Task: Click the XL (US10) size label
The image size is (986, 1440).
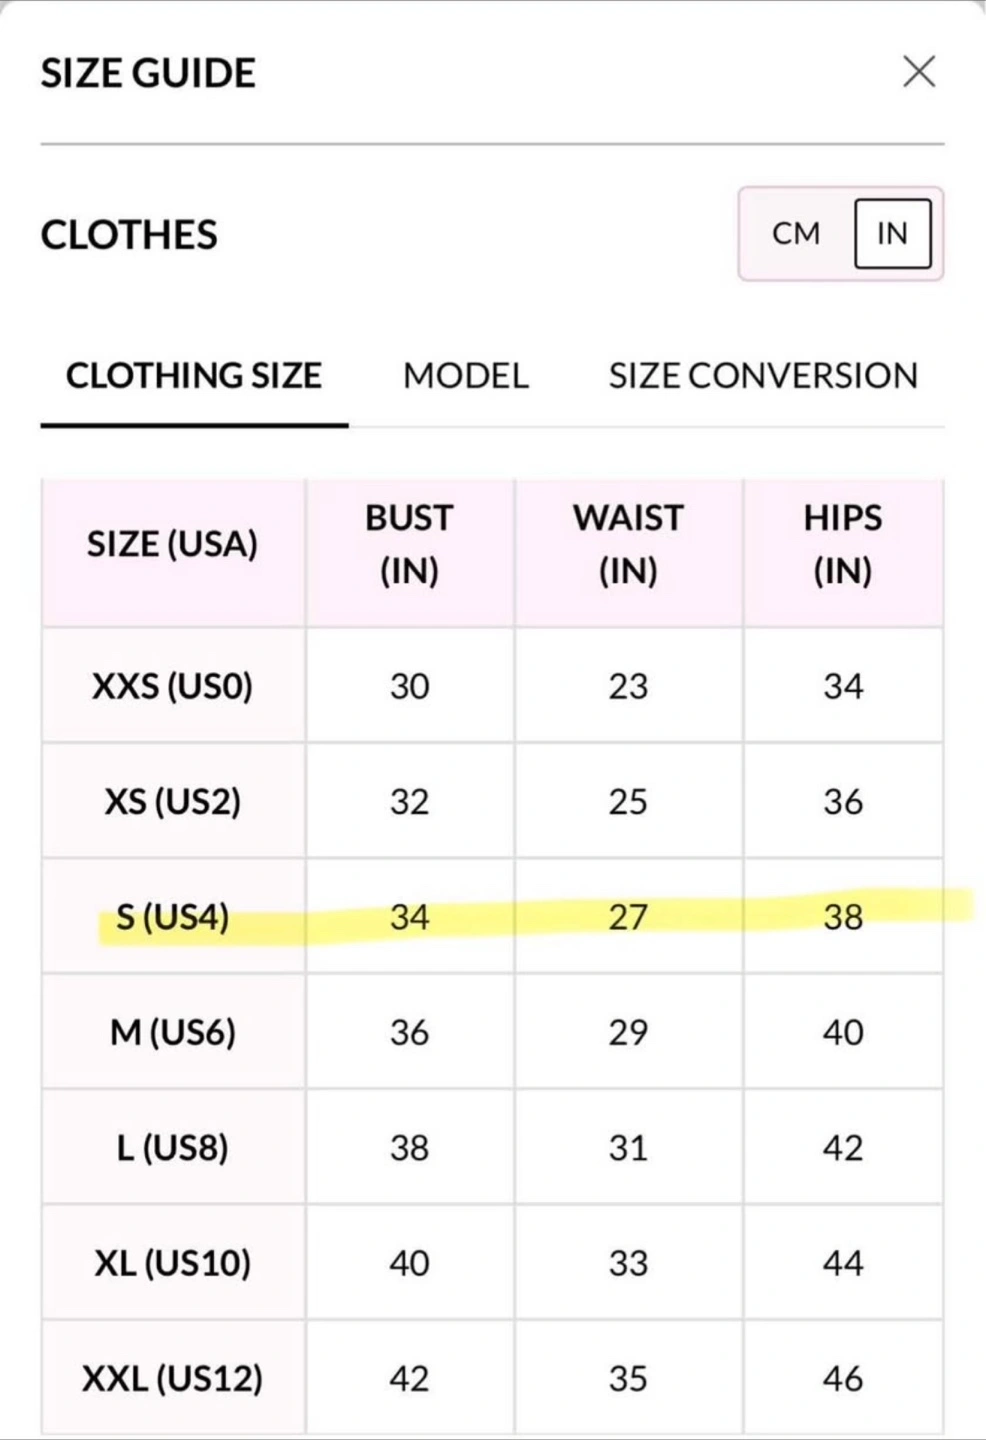Action: 173,1263
